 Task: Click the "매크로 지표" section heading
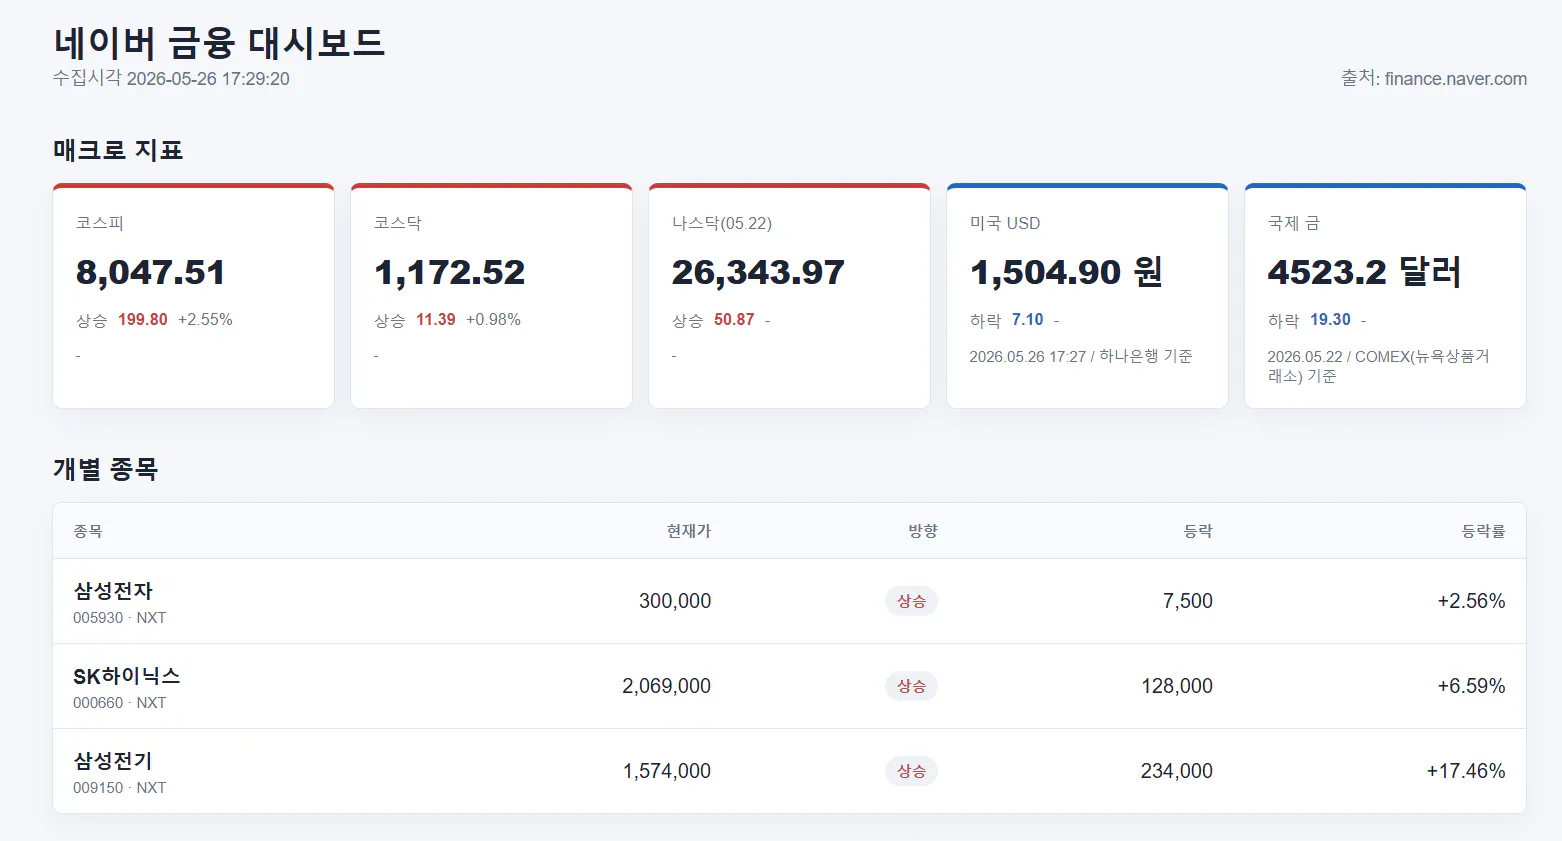pos(118,150)
